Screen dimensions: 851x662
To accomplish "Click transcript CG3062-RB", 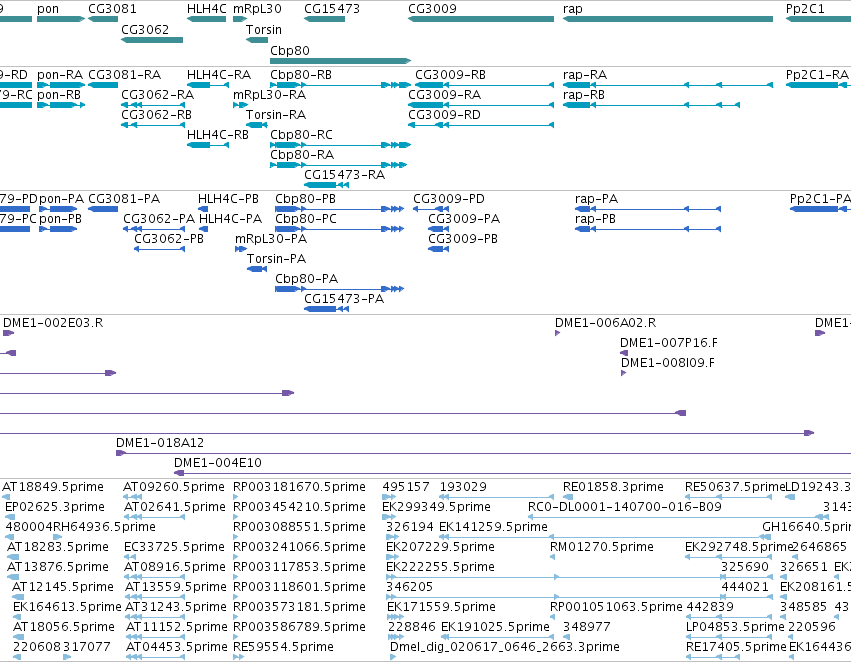I will tap(157, 115).
